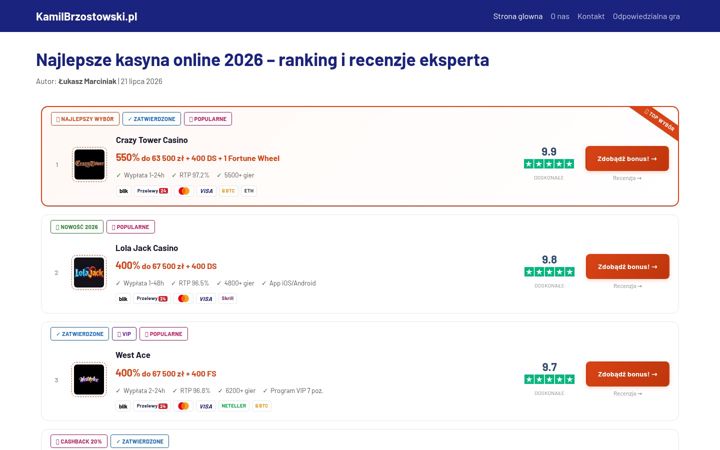Click Visa icon on Lola Jack card
Viewport: 720px width, 450px height.
(206, 298)
